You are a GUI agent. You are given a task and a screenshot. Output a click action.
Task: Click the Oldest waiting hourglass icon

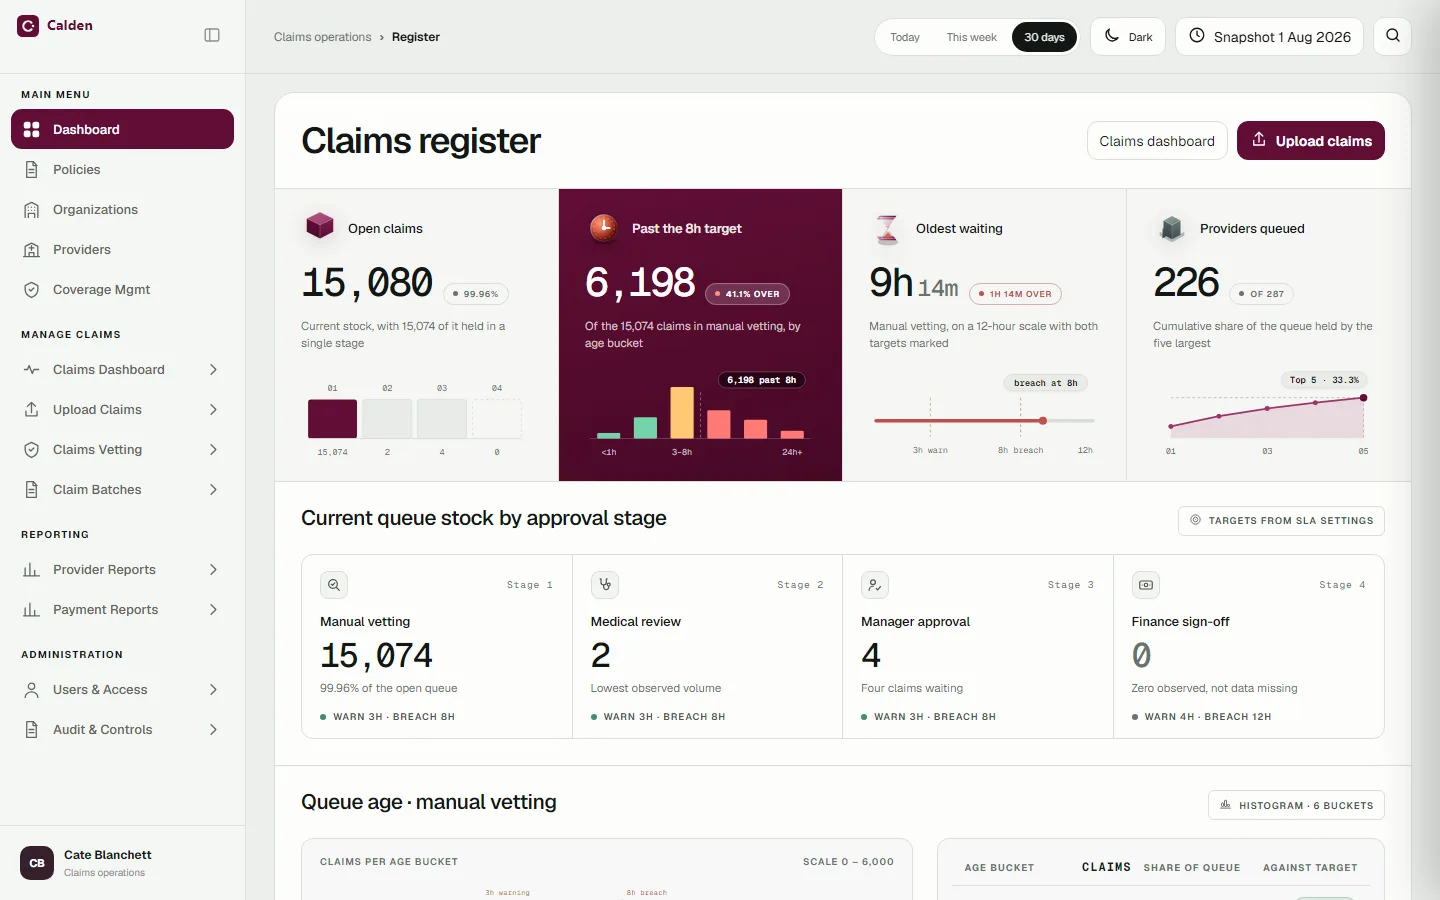point(887,228)
